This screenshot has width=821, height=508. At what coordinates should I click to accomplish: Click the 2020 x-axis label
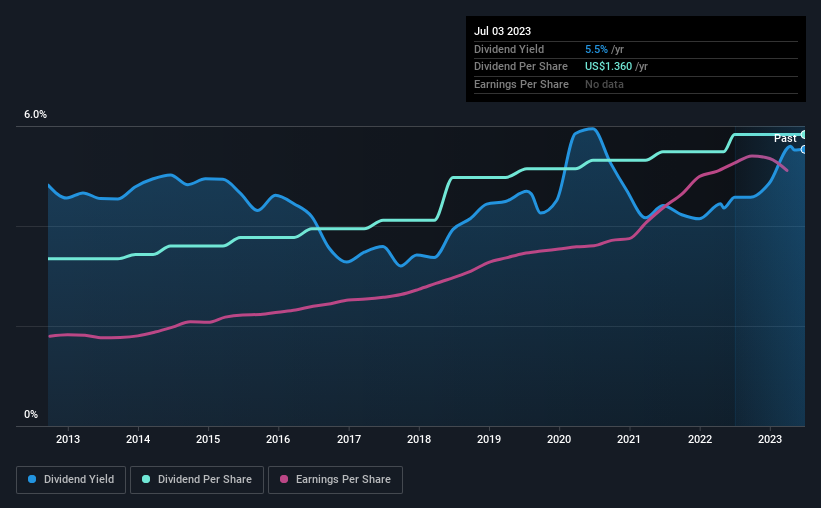[559, 439]
